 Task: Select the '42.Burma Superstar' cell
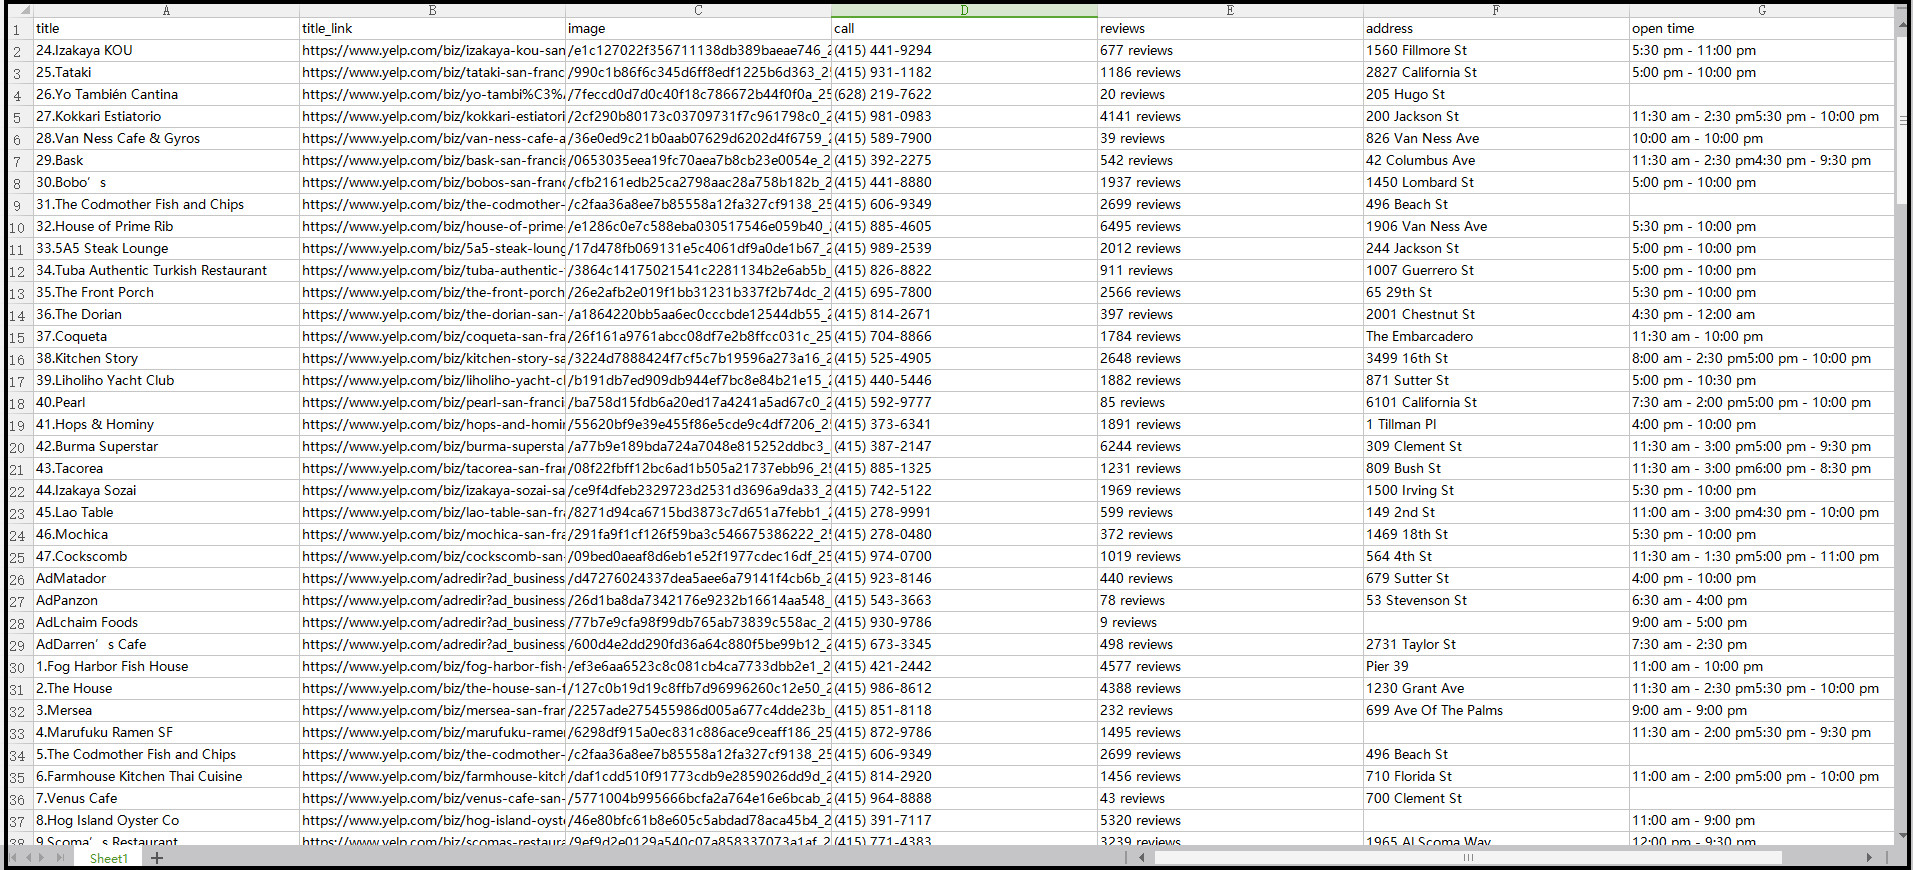(x=166, y=447)
